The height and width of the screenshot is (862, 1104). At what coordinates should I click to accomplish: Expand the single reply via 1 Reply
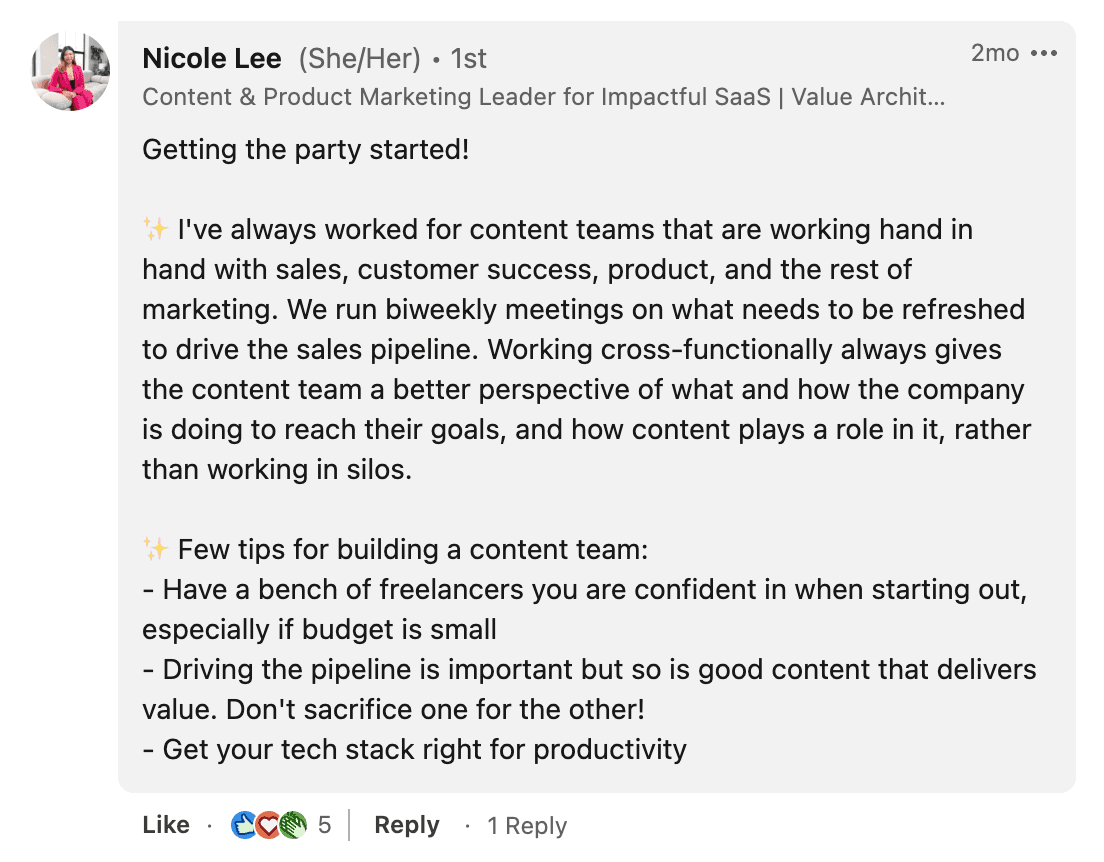coord(526,826)
